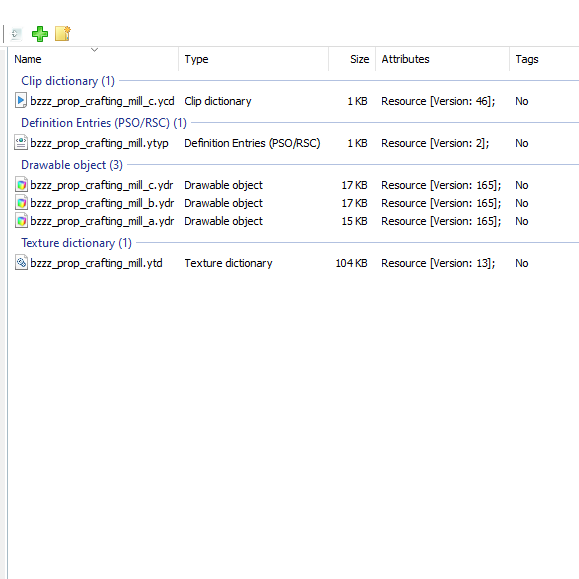Select the bzzz_prop_crafting_mill.ytyp file icon

21,143
